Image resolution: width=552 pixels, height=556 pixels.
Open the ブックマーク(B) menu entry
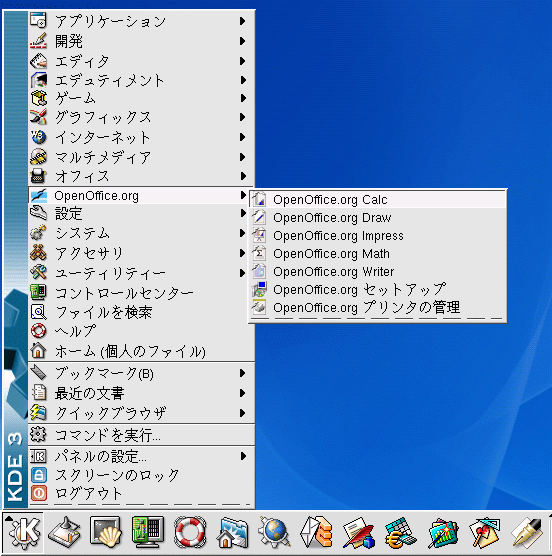click(x=141, y=373)
